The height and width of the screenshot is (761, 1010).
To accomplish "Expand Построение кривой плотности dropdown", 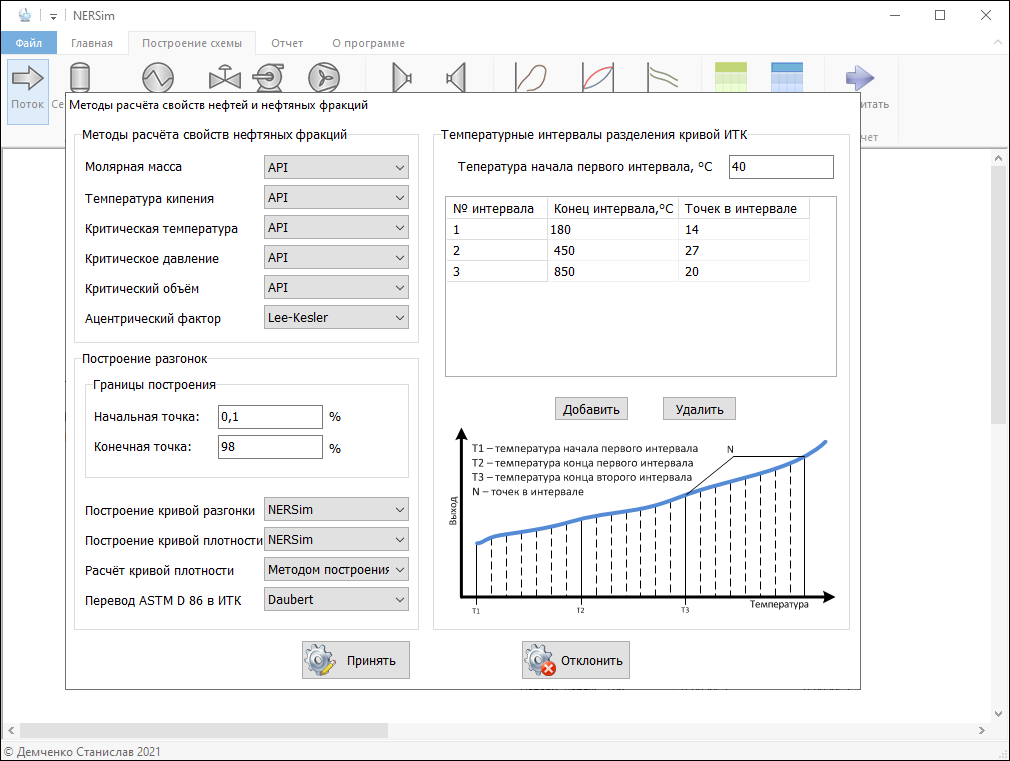I will point(336,539).
